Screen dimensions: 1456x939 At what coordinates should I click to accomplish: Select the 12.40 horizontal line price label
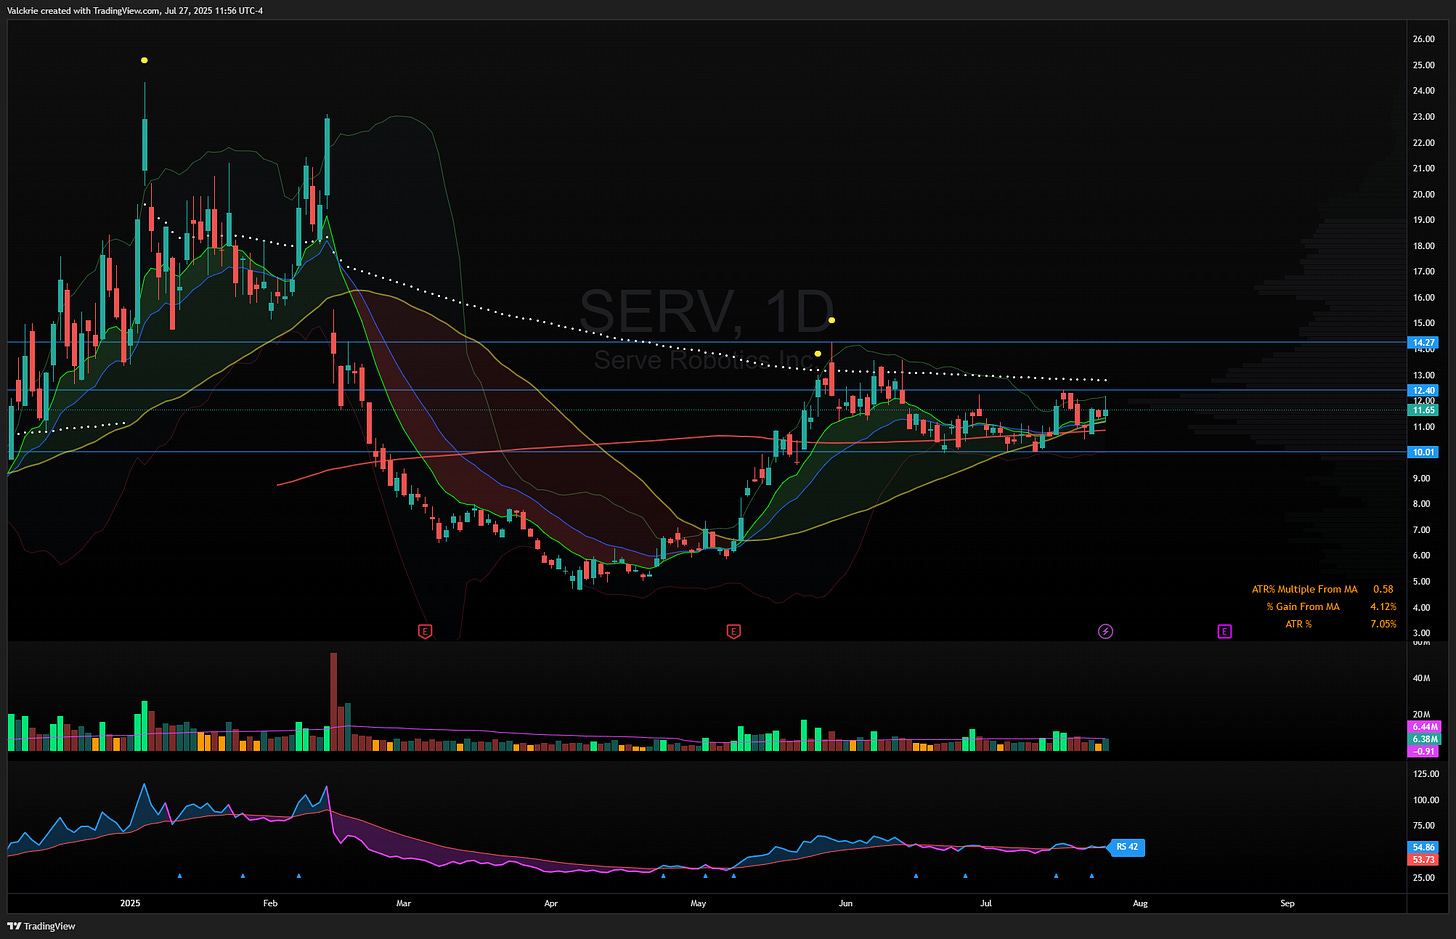(x=1423, y=390)
